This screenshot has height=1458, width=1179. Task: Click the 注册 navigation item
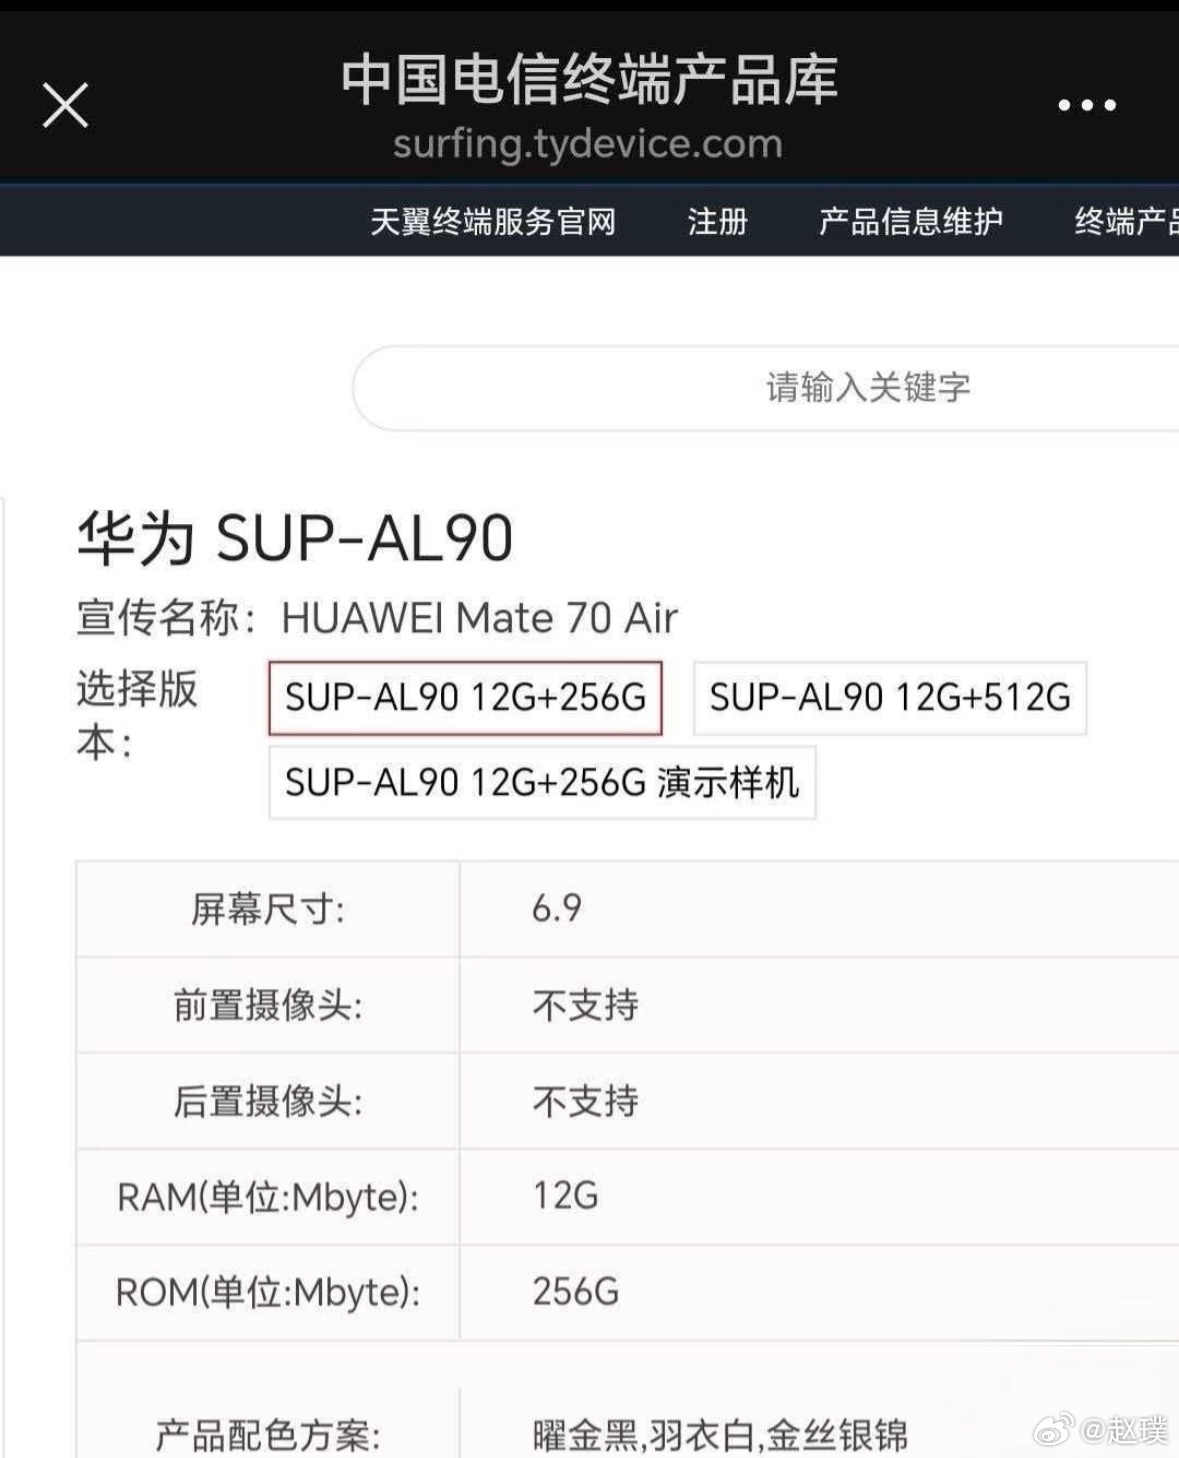pyautogui.click(x=717, y=221)
